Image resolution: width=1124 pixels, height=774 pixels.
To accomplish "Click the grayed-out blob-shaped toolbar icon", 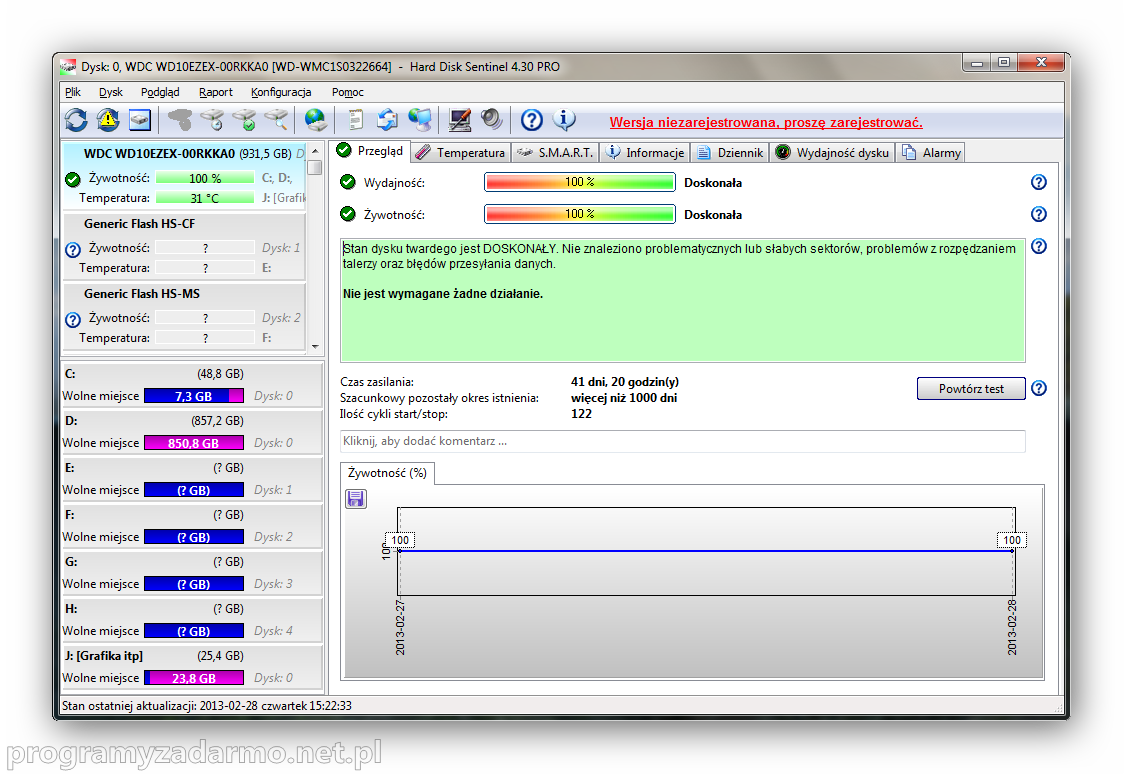I will point(180,120).
